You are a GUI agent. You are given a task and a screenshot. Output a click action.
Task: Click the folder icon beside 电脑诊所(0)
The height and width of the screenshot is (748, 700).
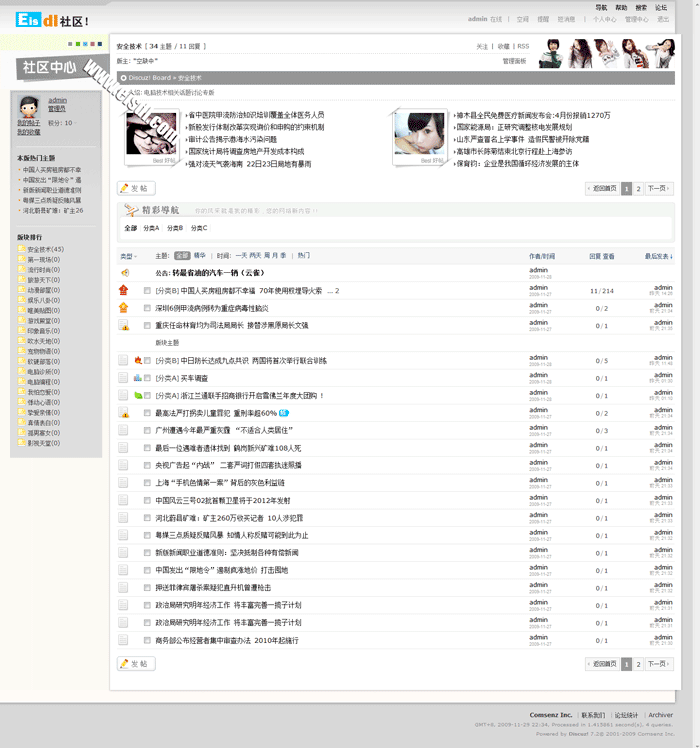(21, 371)
